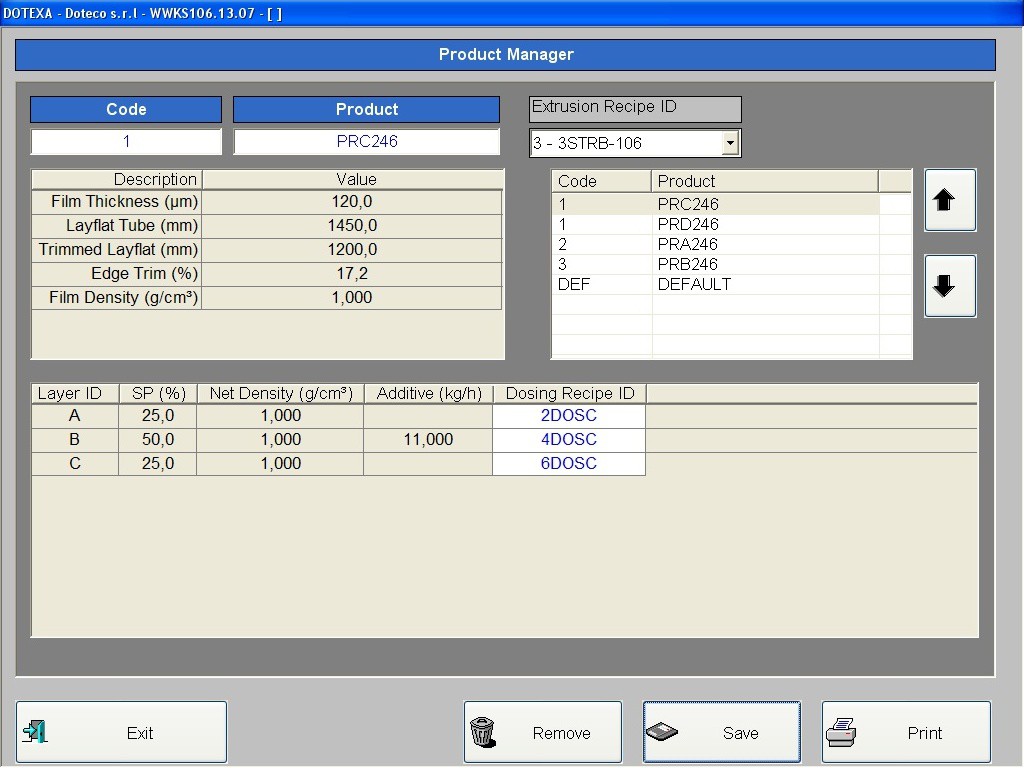Click the Film Thickness (µm) description label
Image resolution: width=1024 pixels, height=768 pixels.
click(117, 202)
